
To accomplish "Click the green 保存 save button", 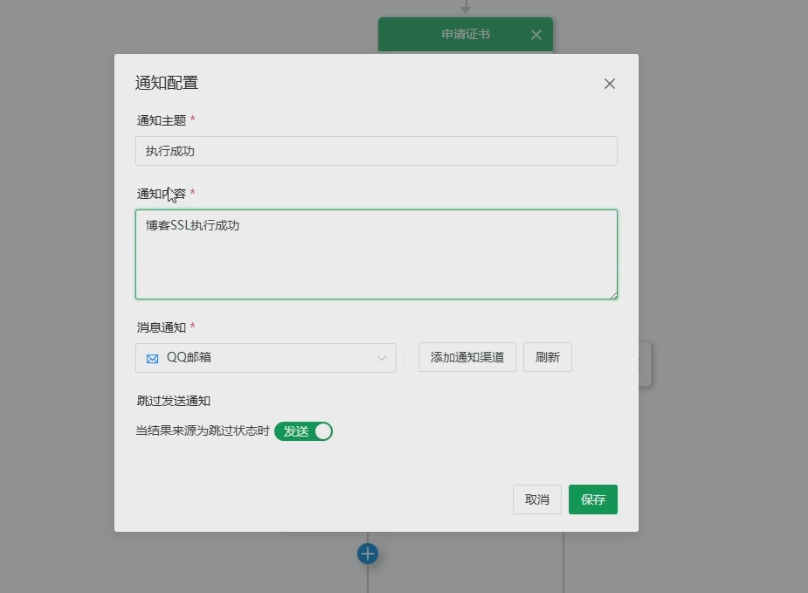I will [592, 499].
